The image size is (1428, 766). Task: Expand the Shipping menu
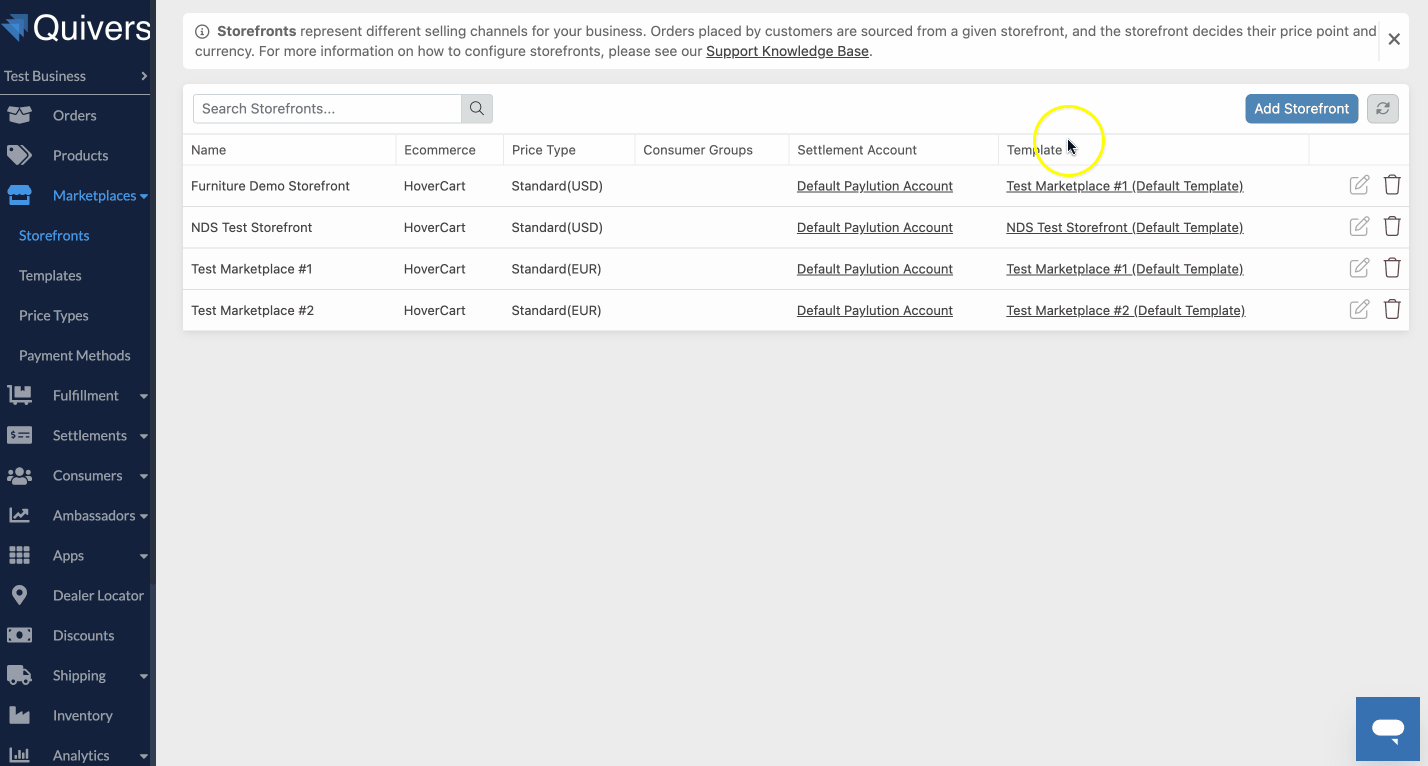click(144, 676)
